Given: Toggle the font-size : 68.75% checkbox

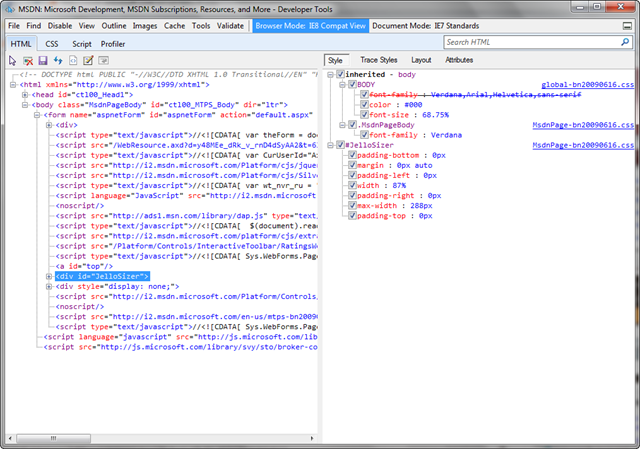Looking at the screenshot, I should (364, 115).
